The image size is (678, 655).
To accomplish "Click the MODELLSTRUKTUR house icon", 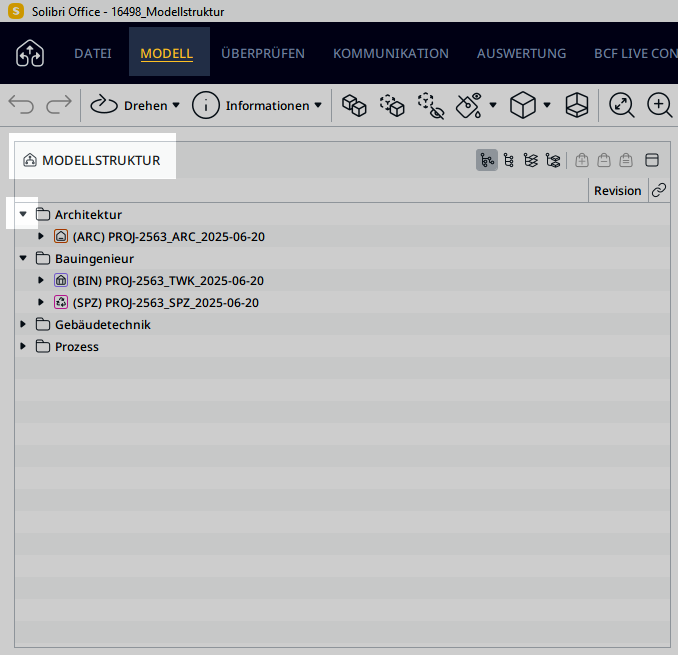I will (30, 160).
